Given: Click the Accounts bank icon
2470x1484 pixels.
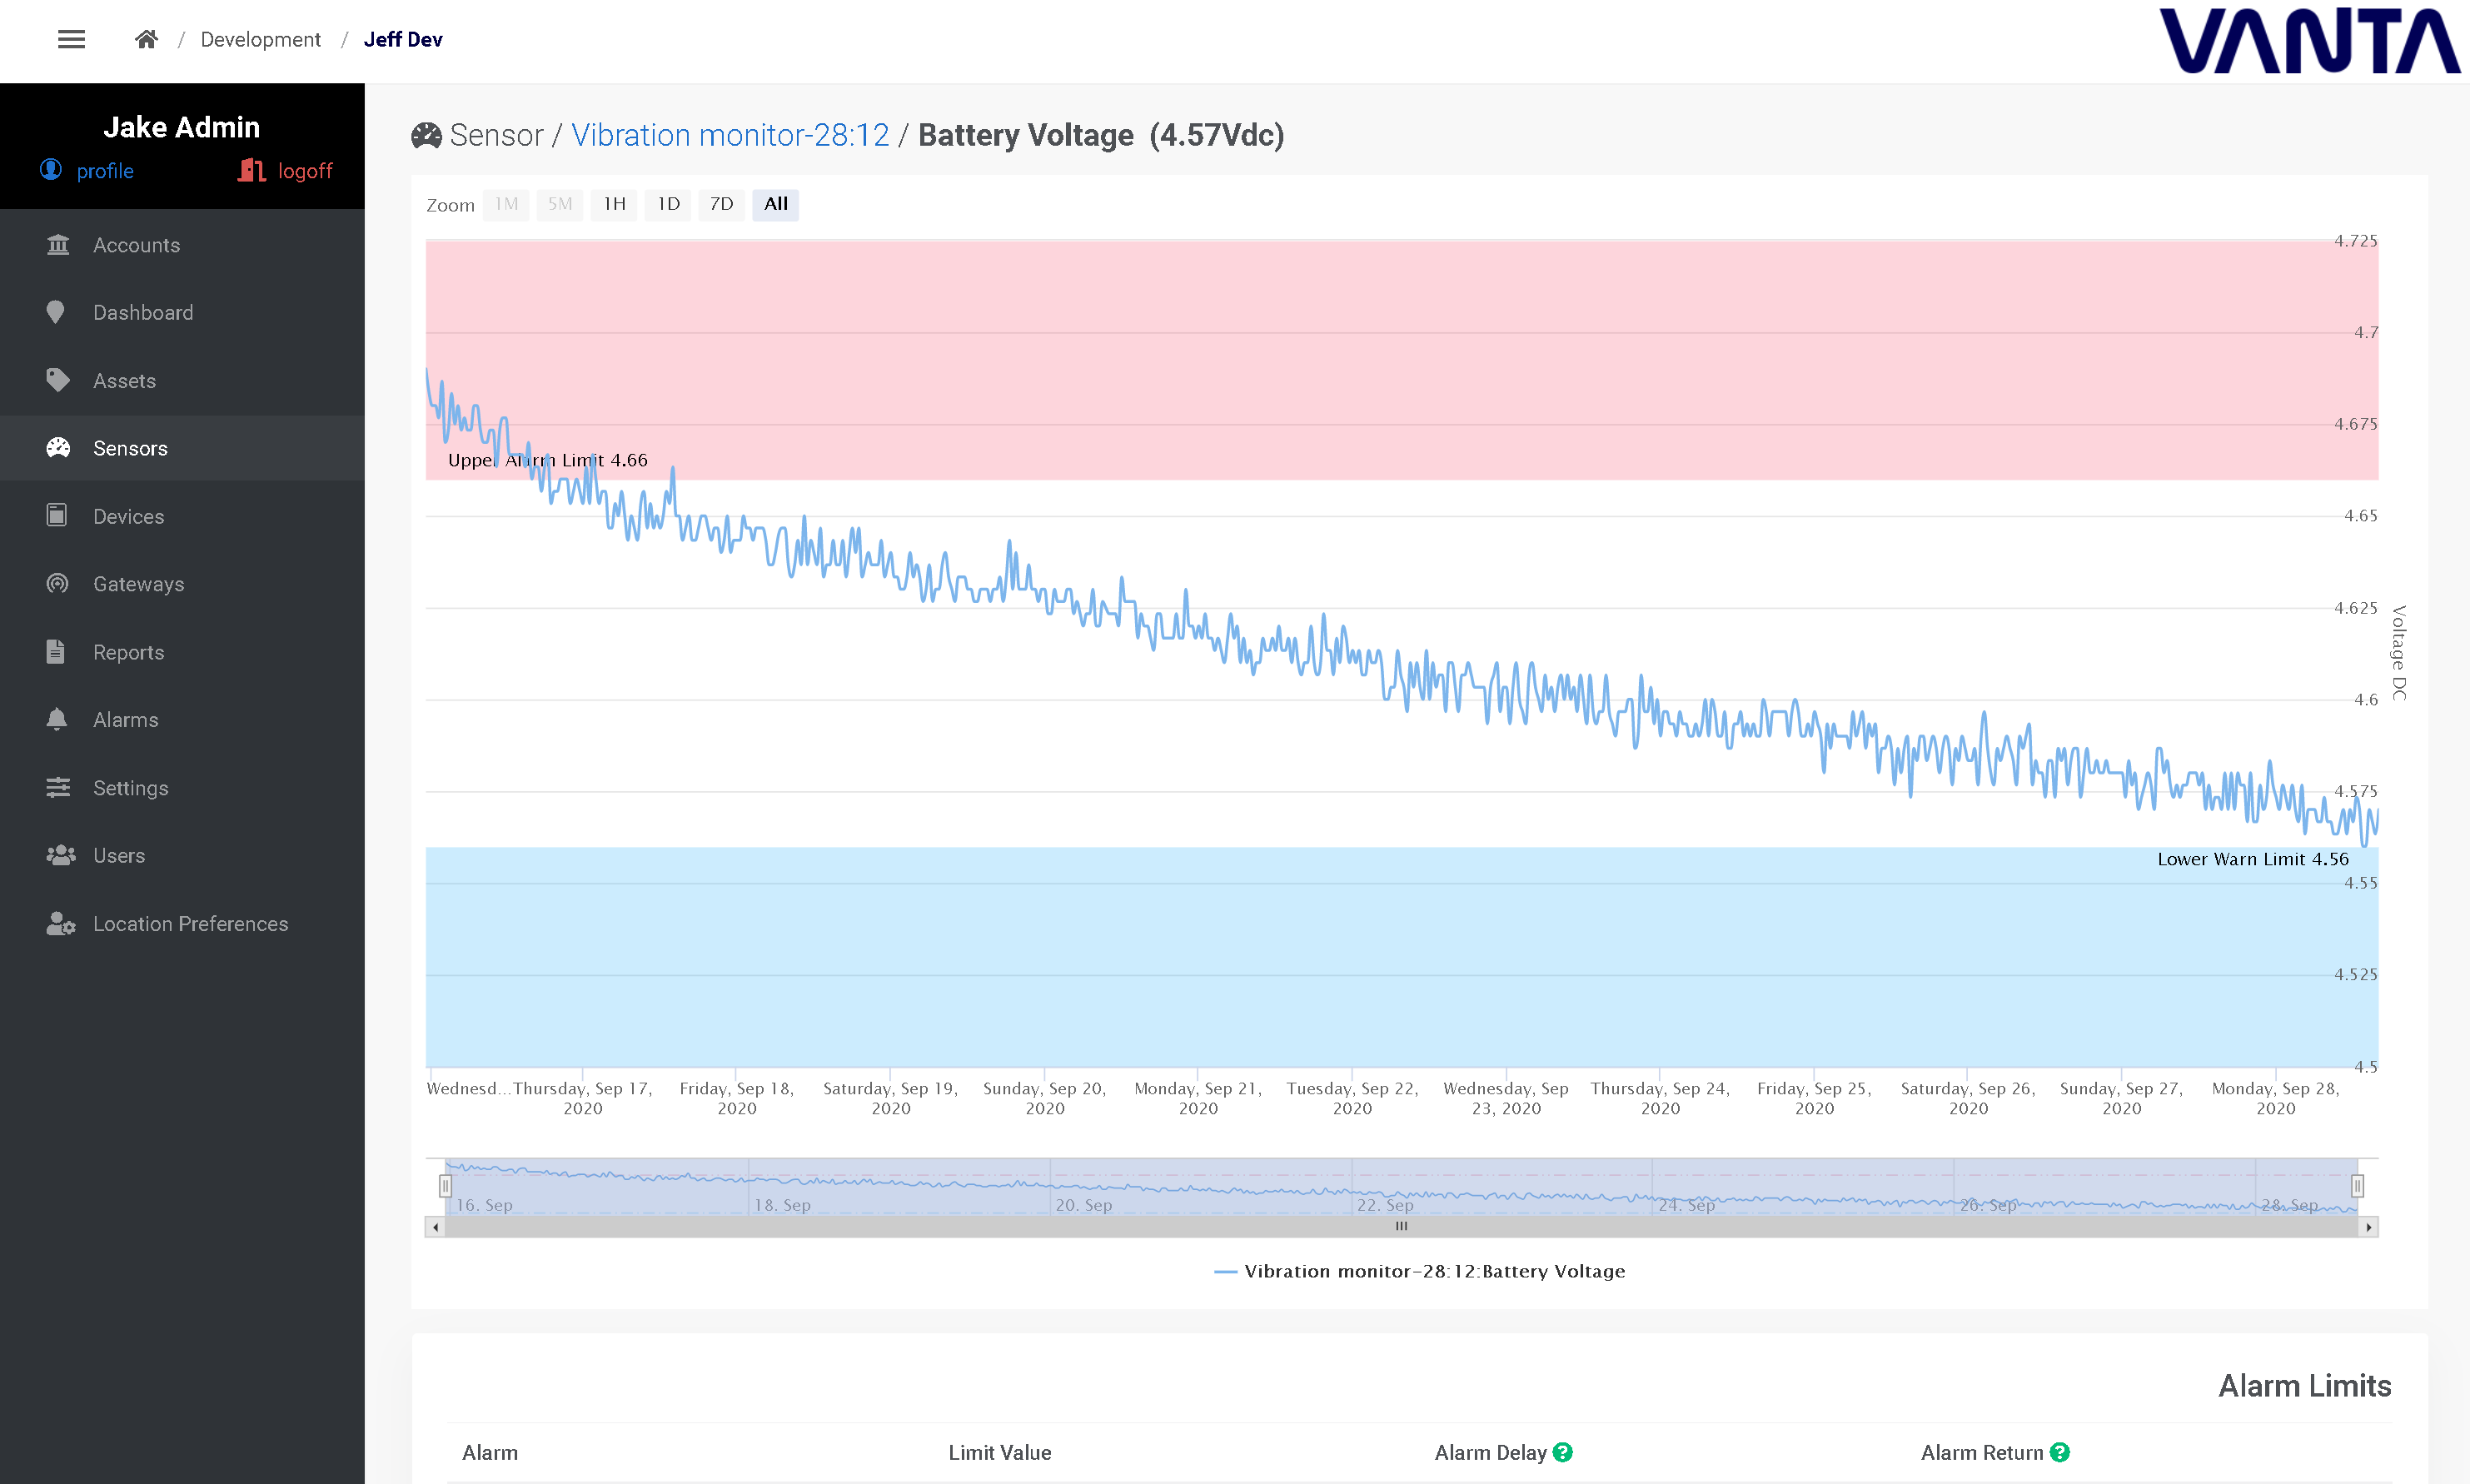Looking at the screenshot, I should 58,244.
